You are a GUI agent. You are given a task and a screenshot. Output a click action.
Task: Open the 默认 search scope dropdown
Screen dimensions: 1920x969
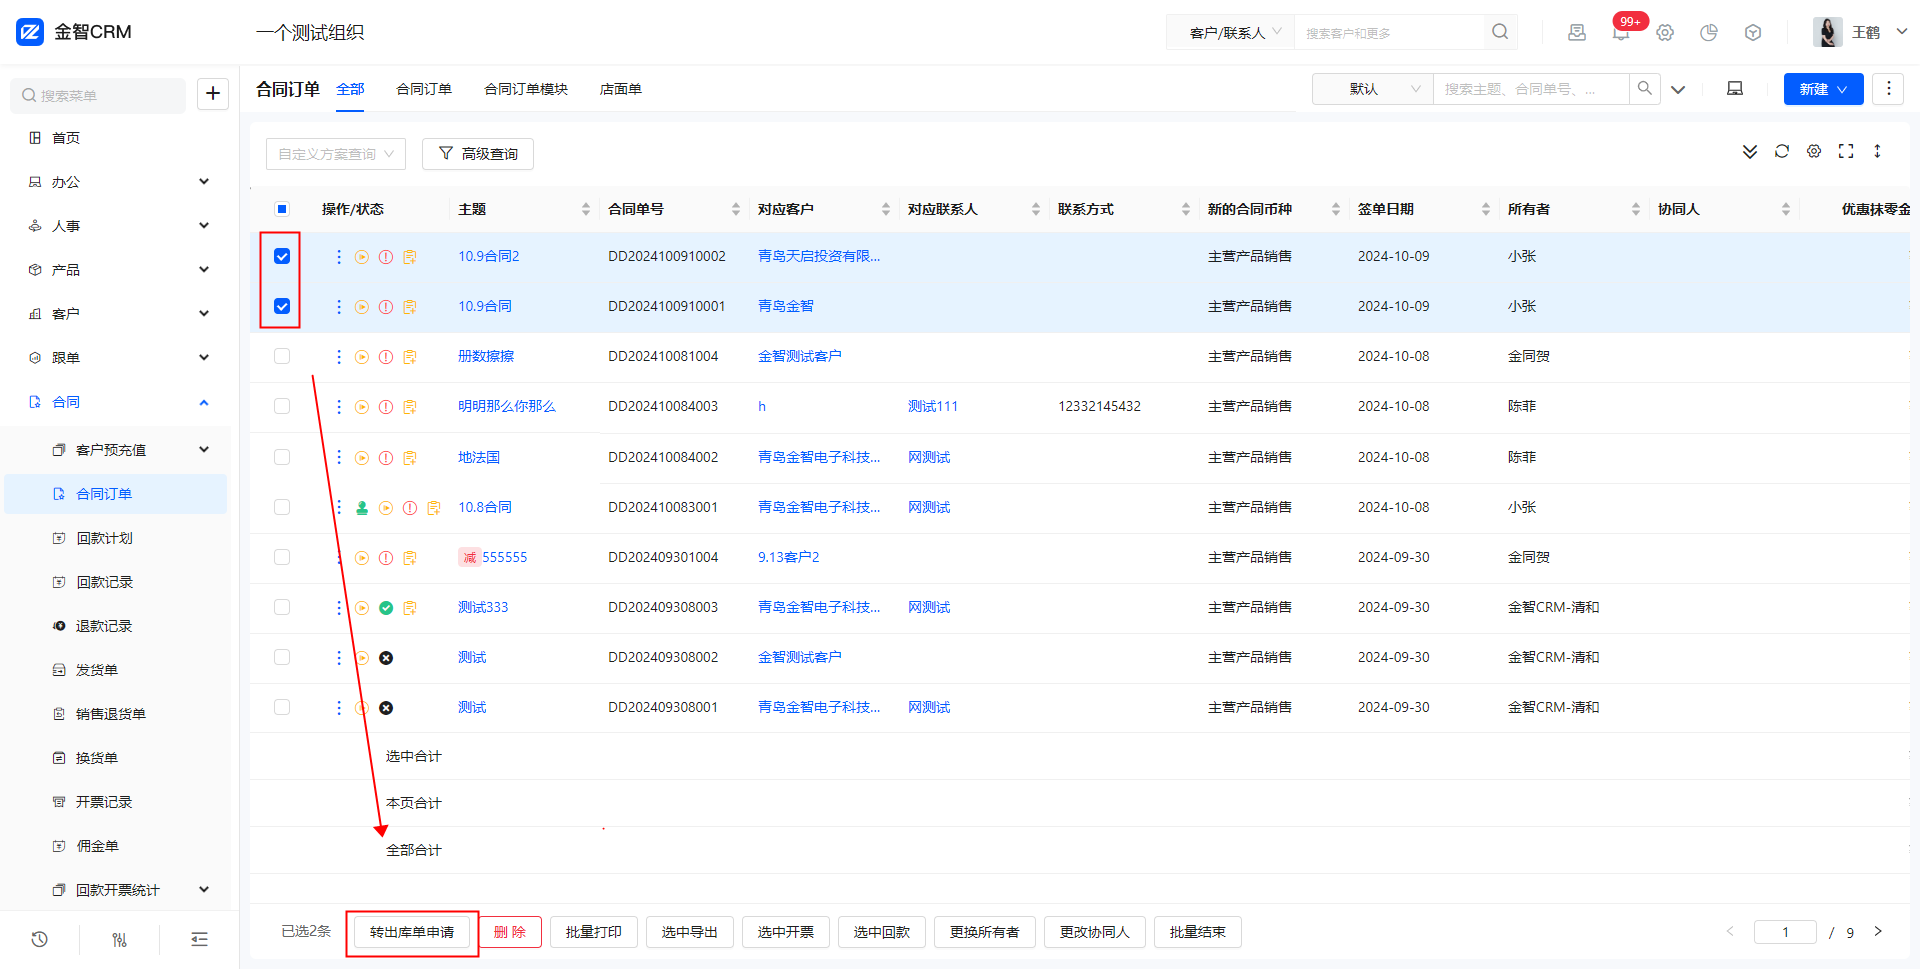[1372, 89]
